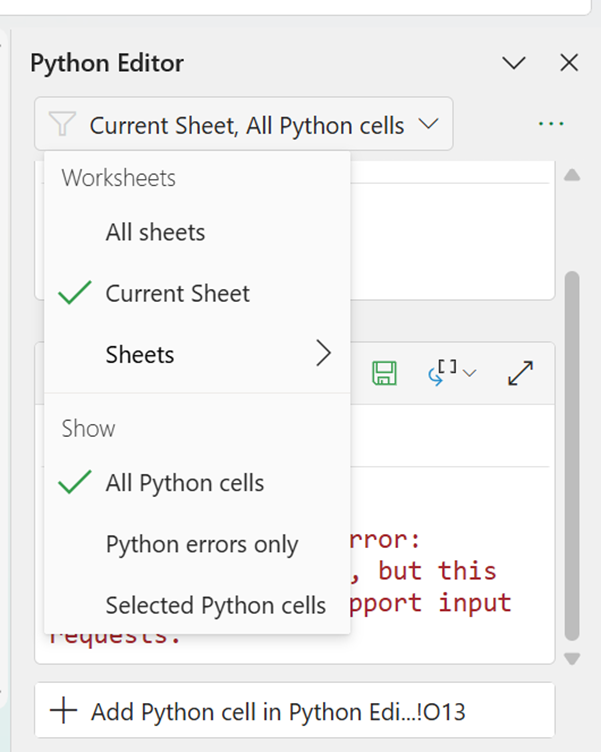Select the checked All Python cells option
This screenshot has height=752, width=601.
184,484
